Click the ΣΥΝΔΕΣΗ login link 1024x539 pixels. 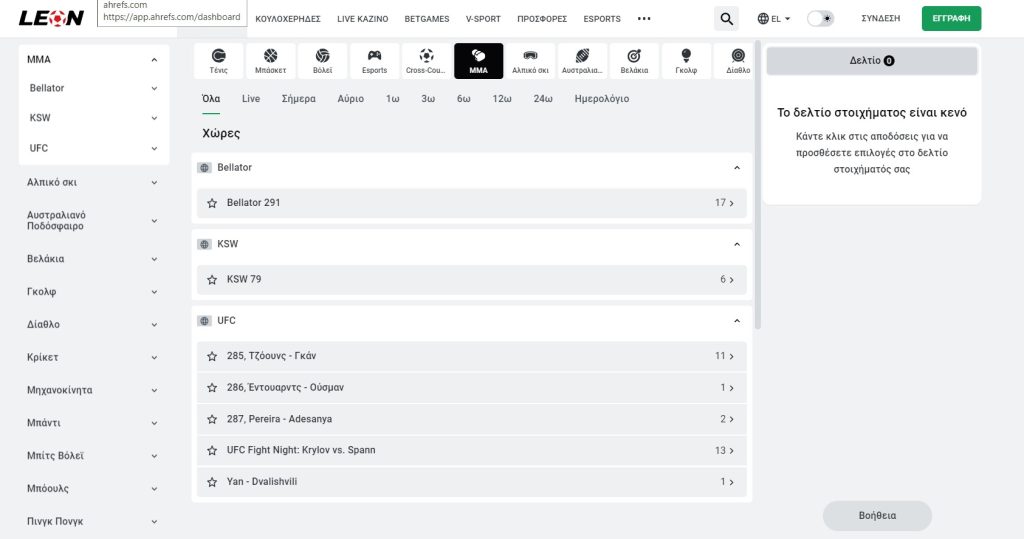[880, 18]
